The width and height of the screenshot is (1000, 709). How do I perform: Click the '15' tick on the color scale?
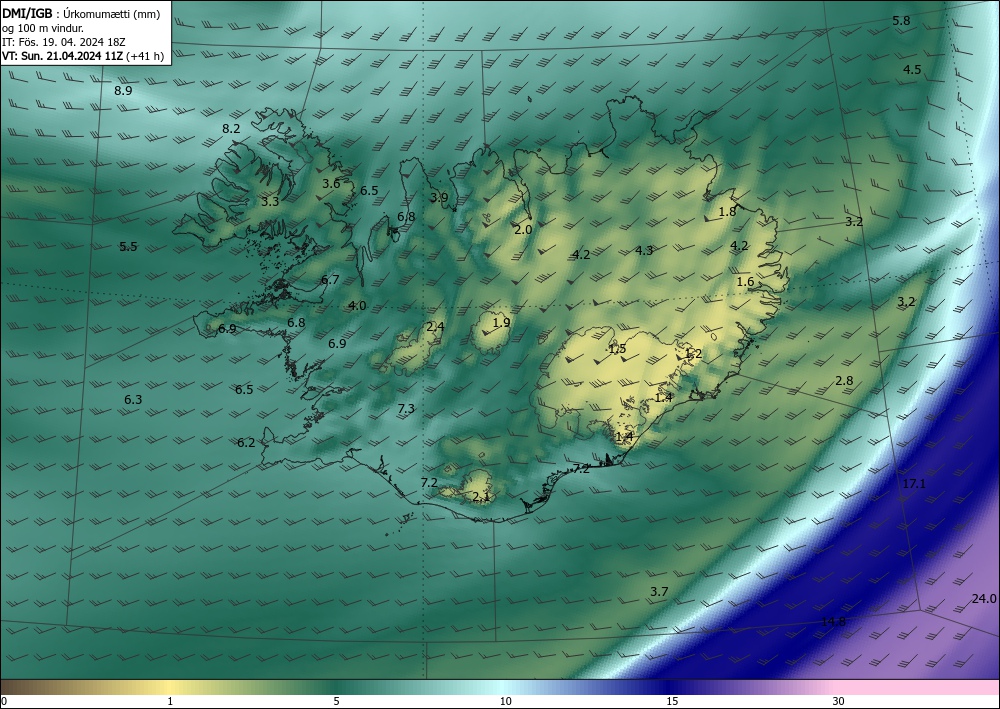(x=672, y=702)
